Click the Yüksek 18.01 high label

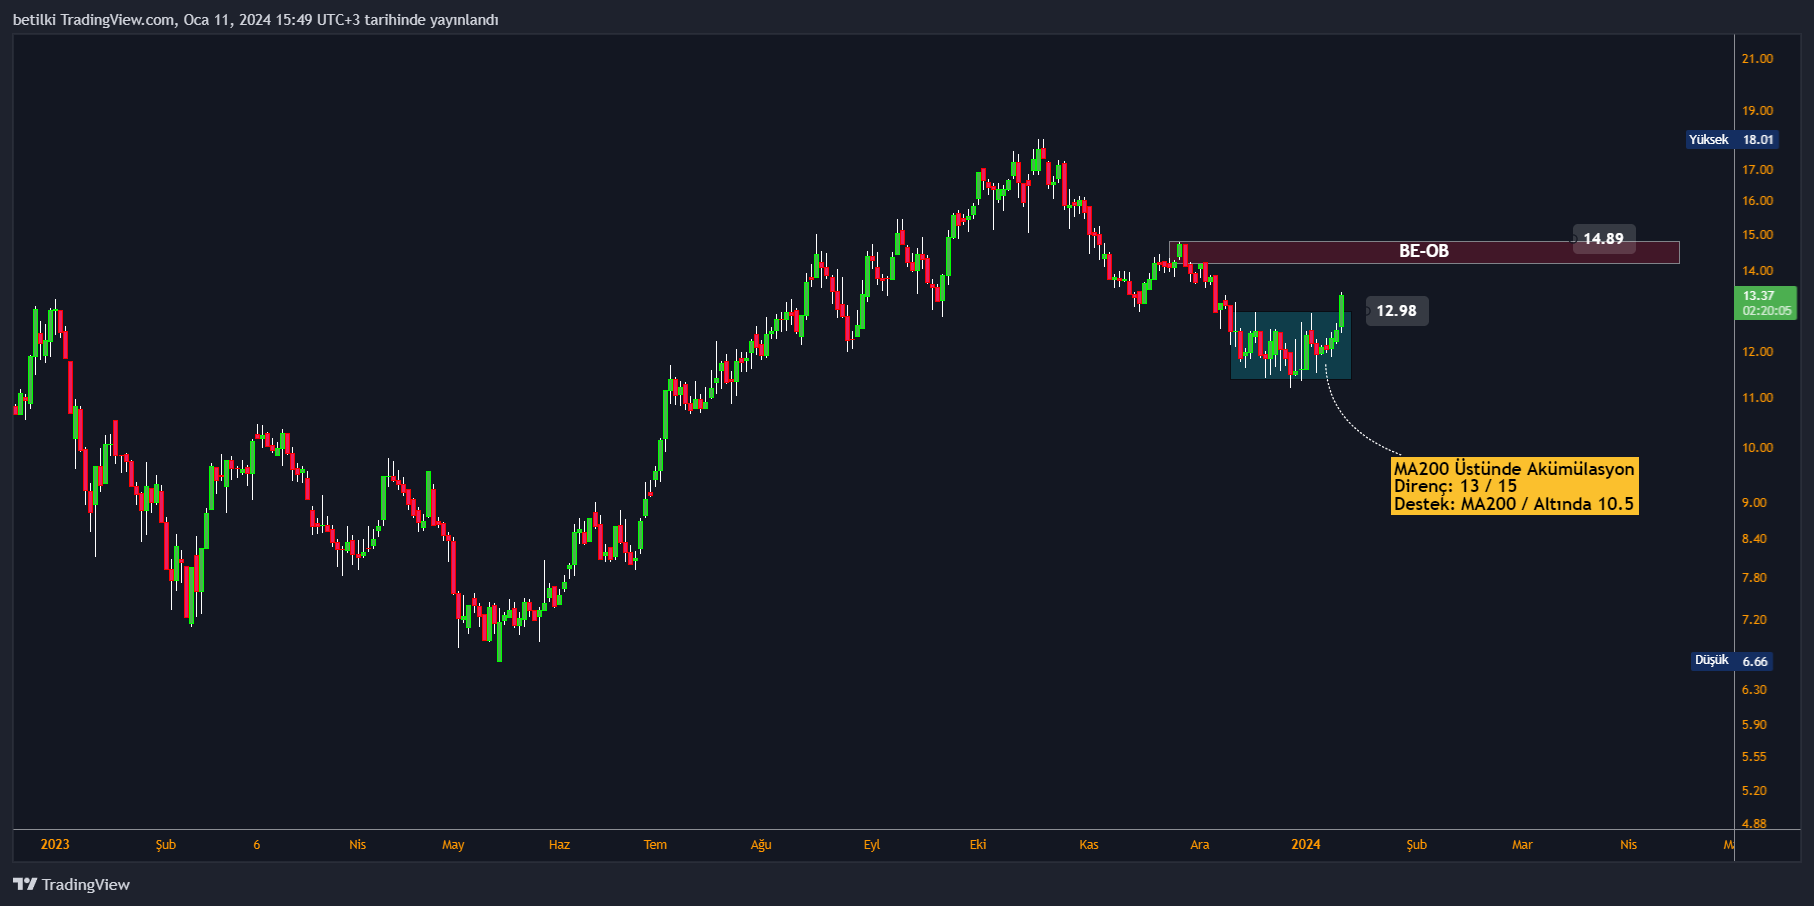tap(1731, 140)
